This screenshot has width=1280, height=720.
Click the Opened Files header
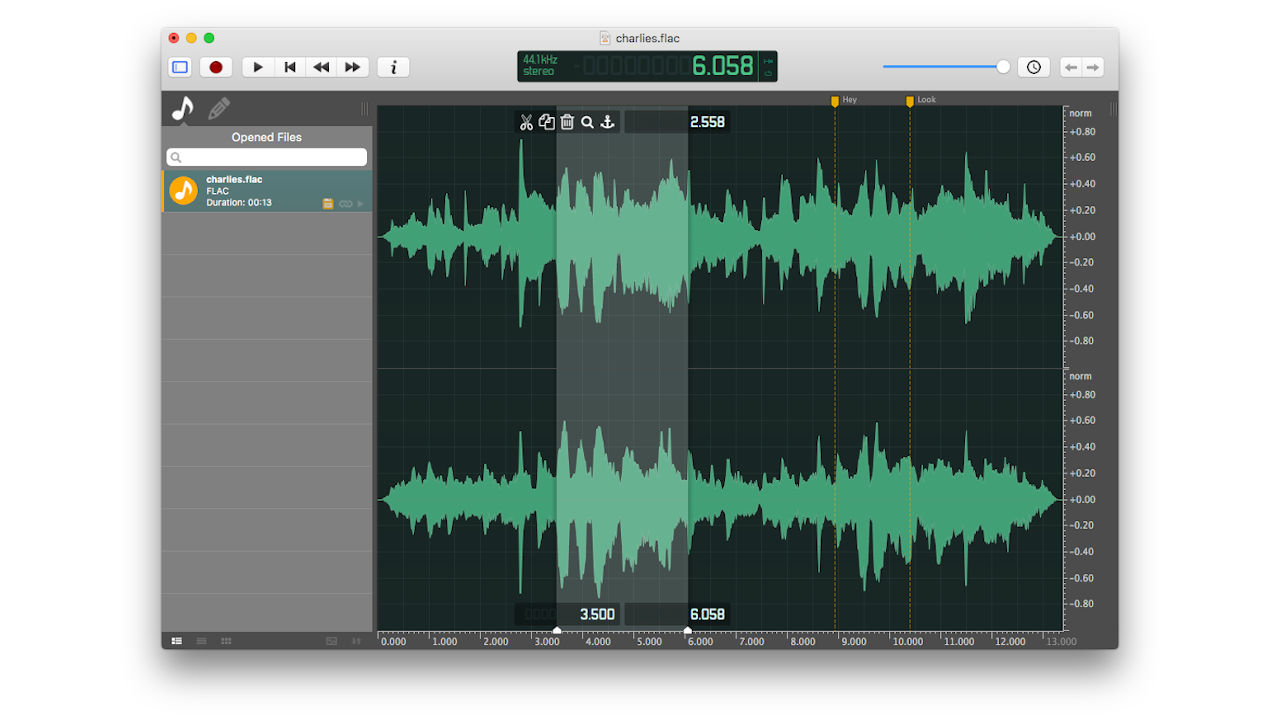point(266,137)
